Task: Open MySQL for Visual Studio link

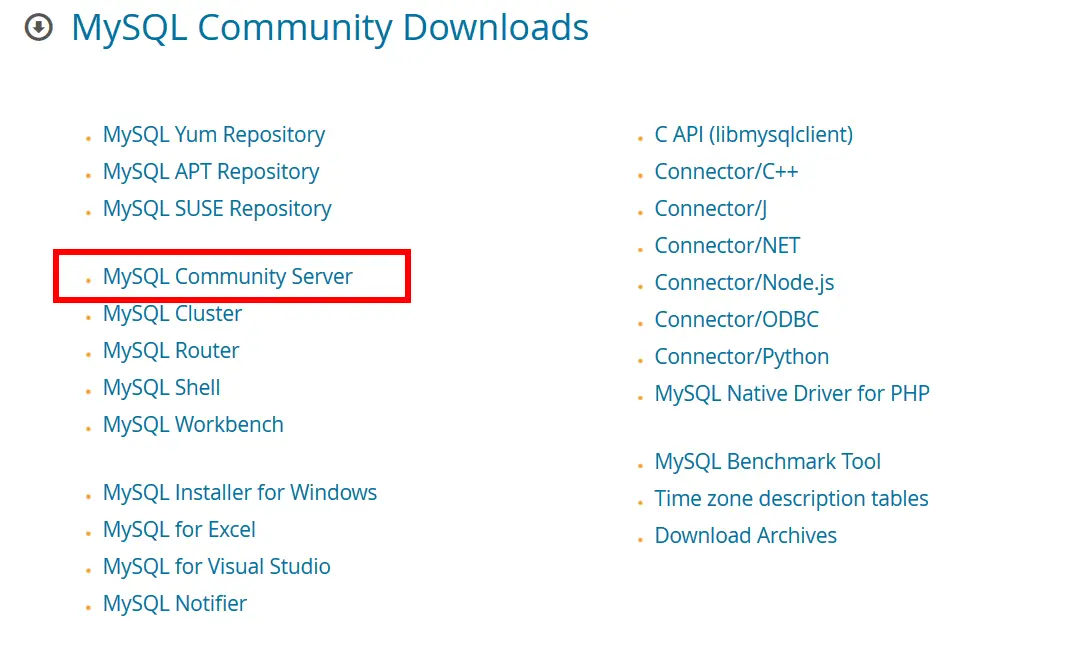Action: click(x=217, y=567)
